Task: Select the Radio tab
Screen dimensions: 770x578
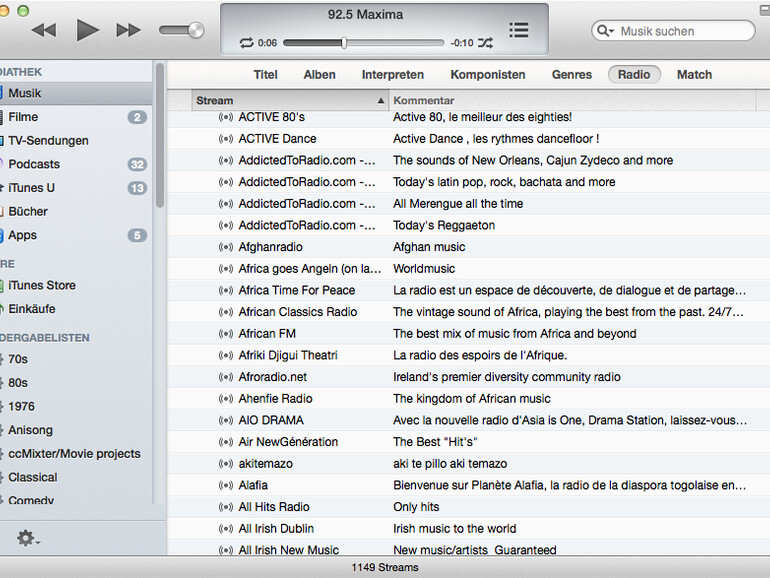Action: [x=634, y=74]
